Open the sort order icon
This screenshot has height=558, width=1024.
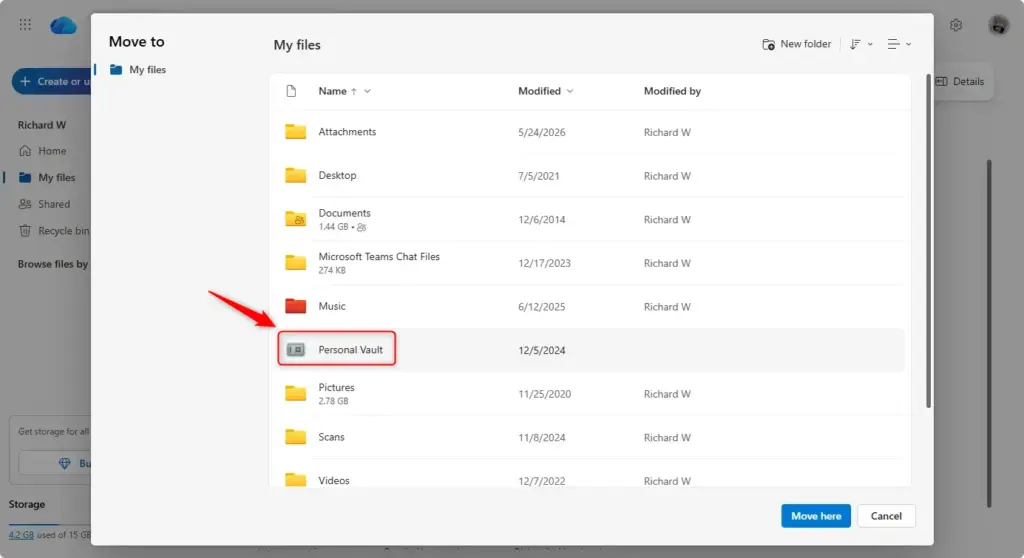(855, 44)
